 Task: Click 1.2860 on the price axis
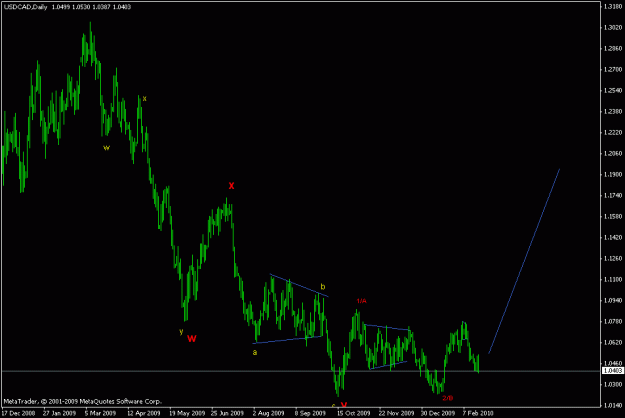tap(613, 48)
